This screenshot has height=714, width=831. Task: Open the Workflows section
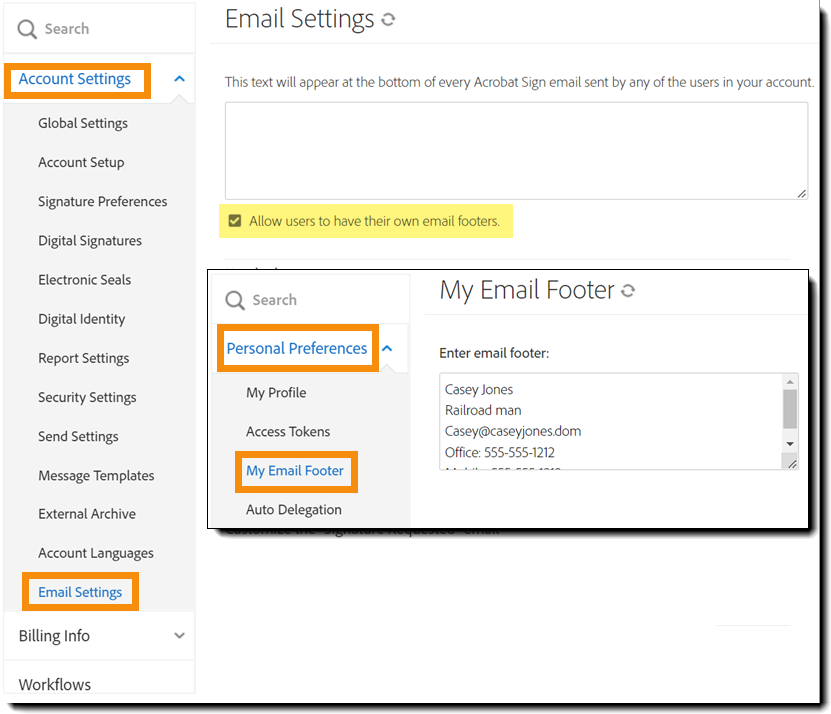tap(55, 684)
